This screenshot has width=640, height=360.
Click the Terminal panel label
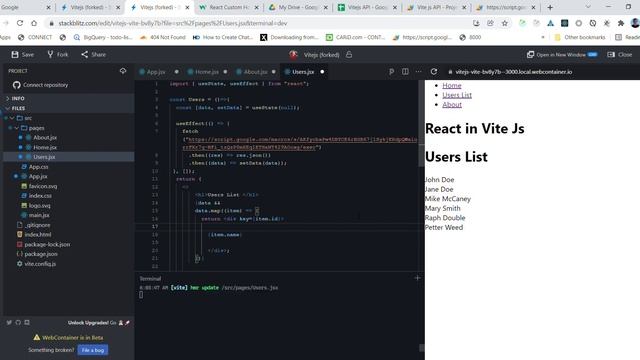[150, 279]
